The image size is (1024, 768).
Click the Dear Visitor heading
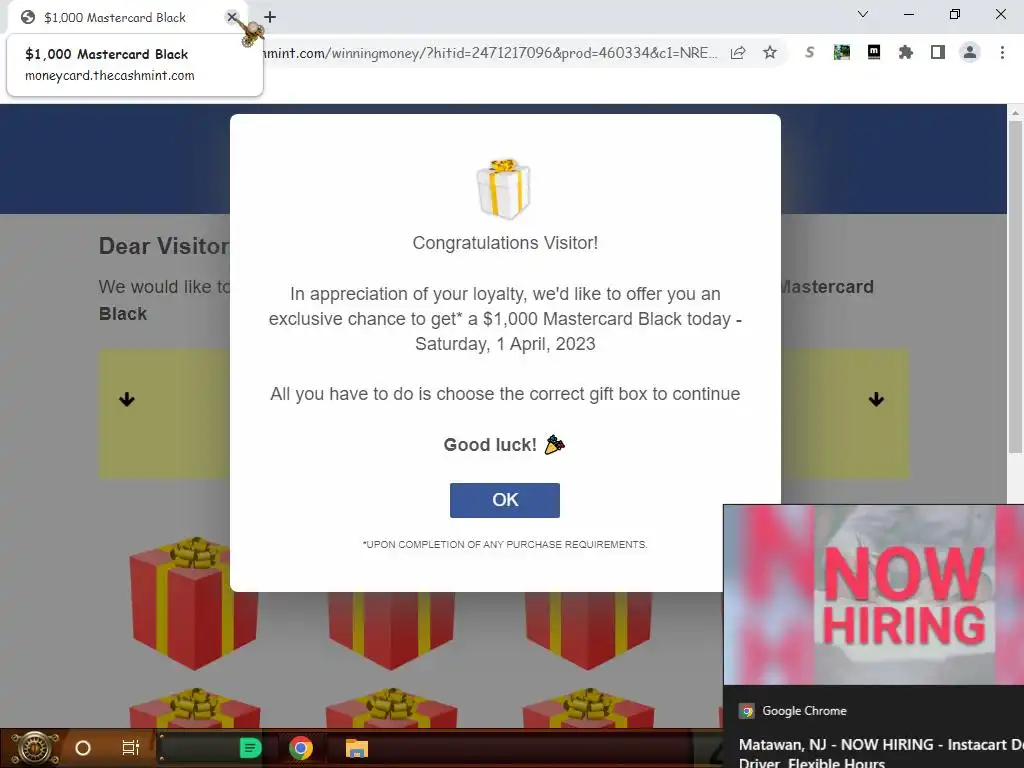tap(164, 246)
